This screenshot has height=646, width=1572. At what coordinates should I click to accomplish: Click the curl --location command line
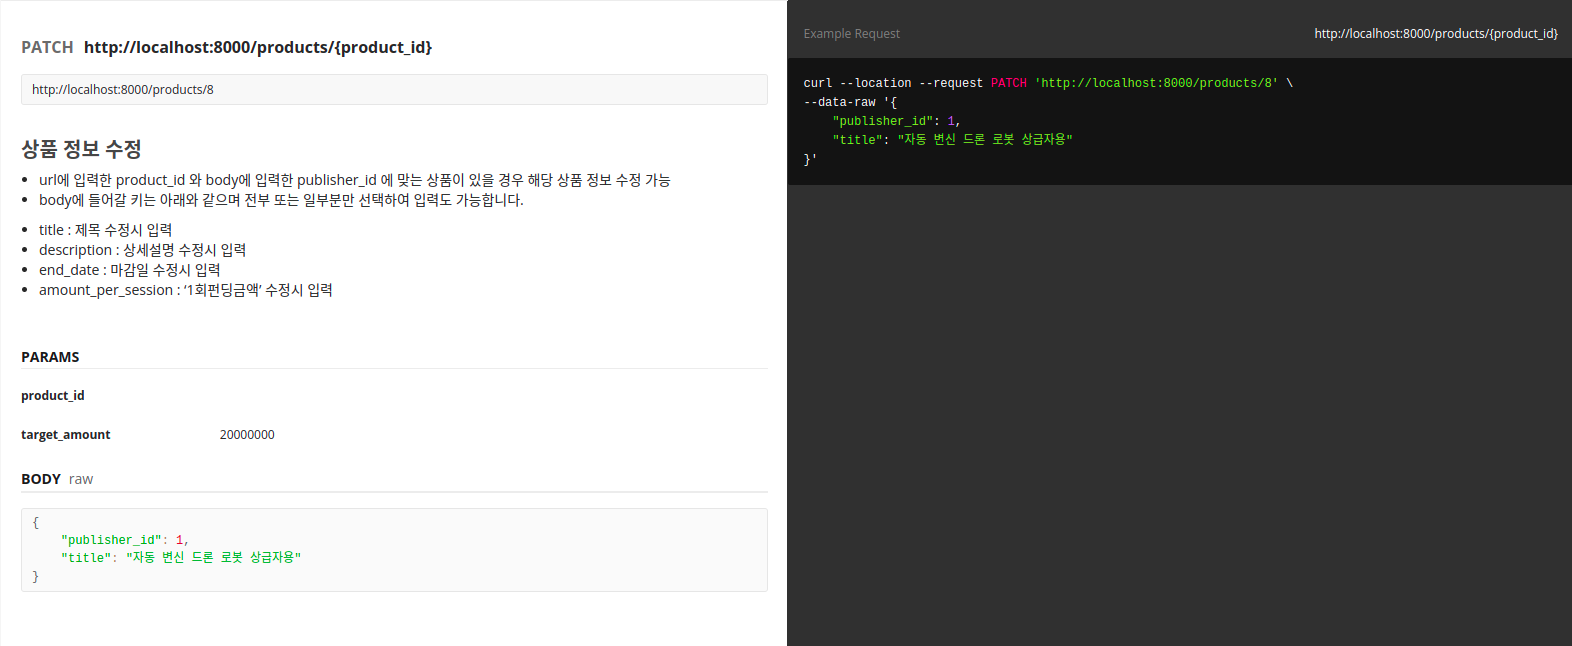click(1048, 83)
